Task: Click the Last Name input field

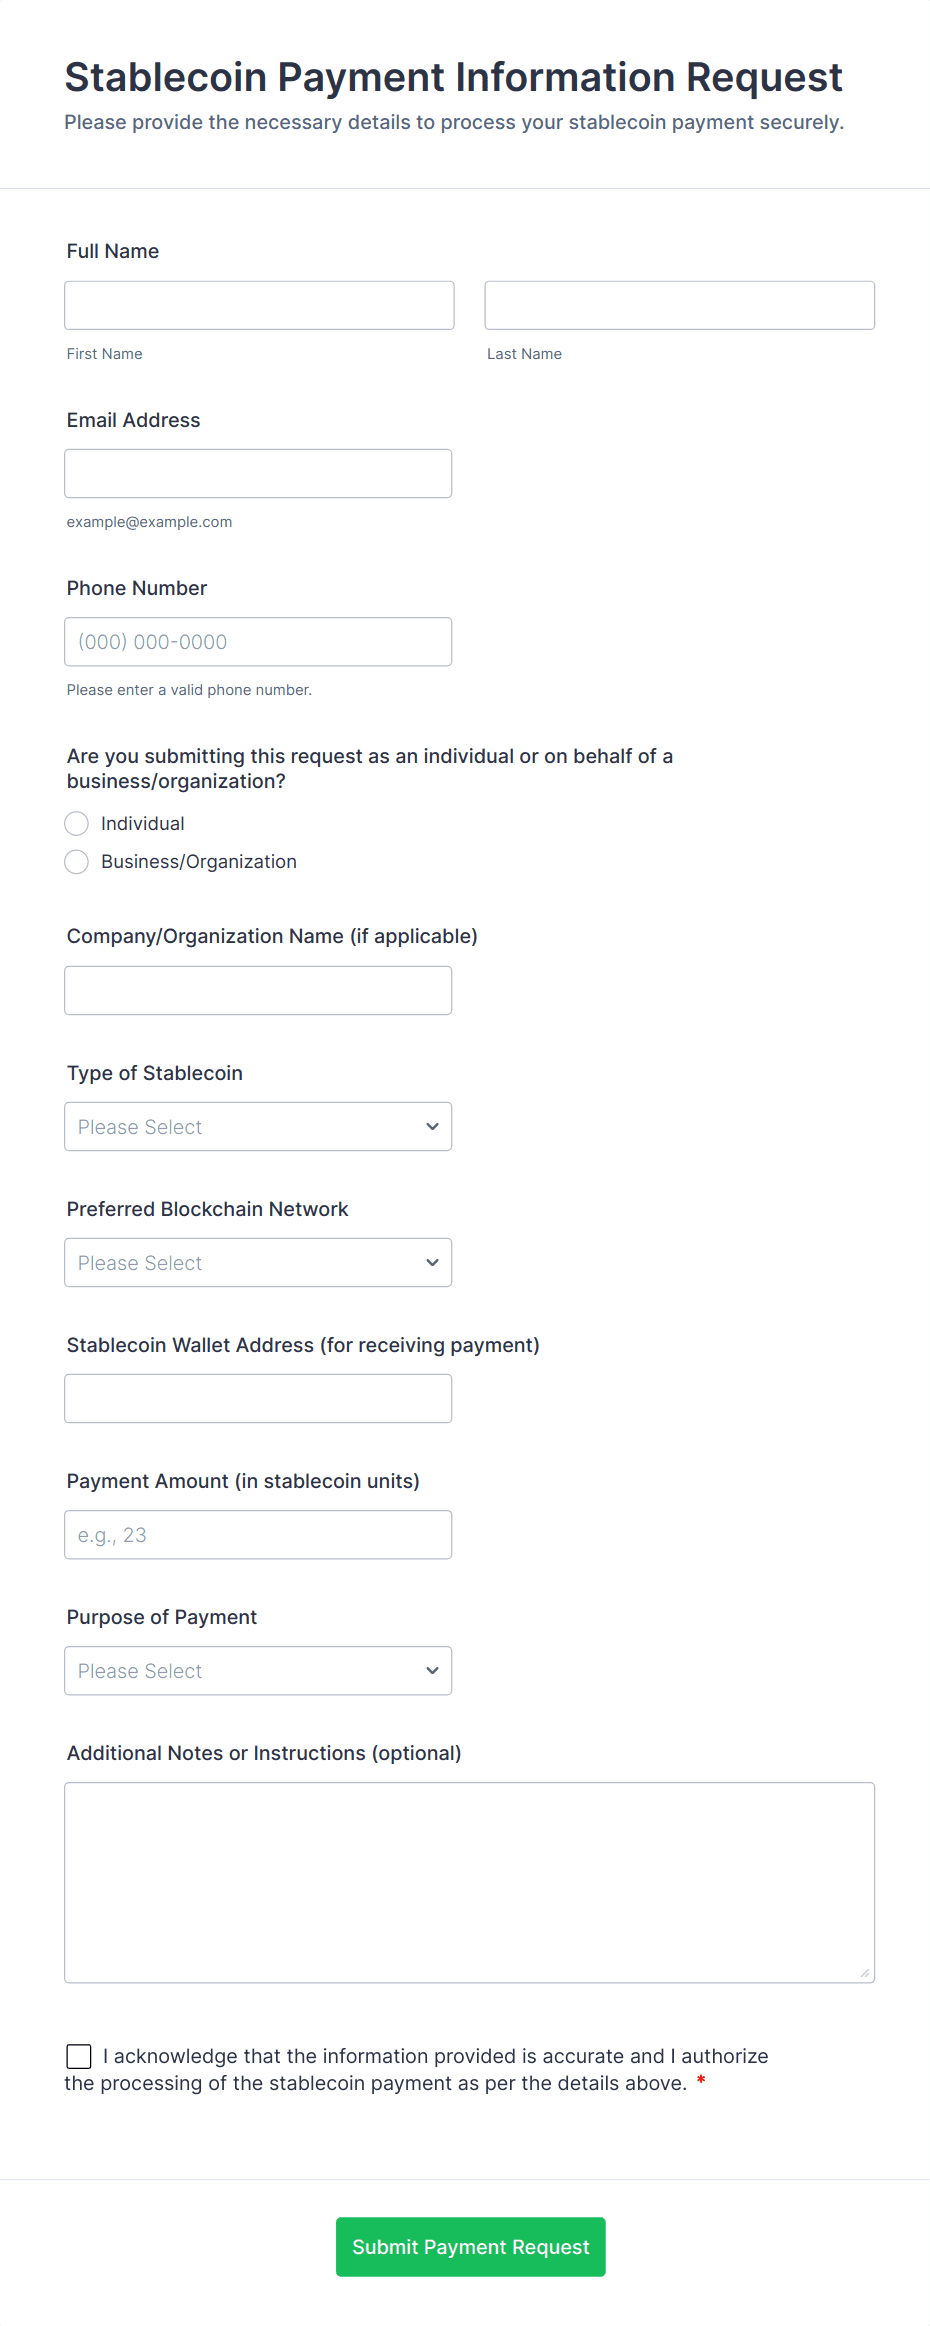Action: point(679,305)
